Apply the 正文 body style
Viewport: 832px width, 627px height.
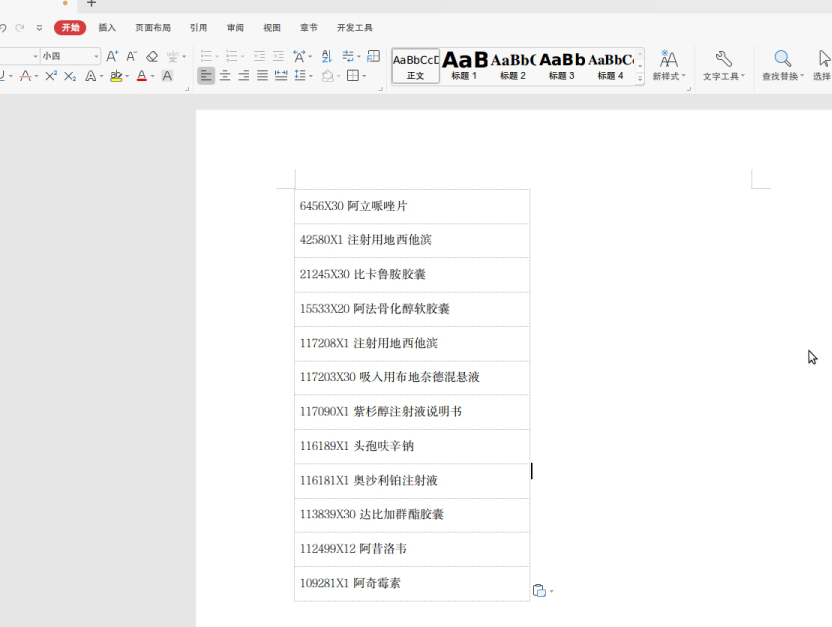[415, 66]
